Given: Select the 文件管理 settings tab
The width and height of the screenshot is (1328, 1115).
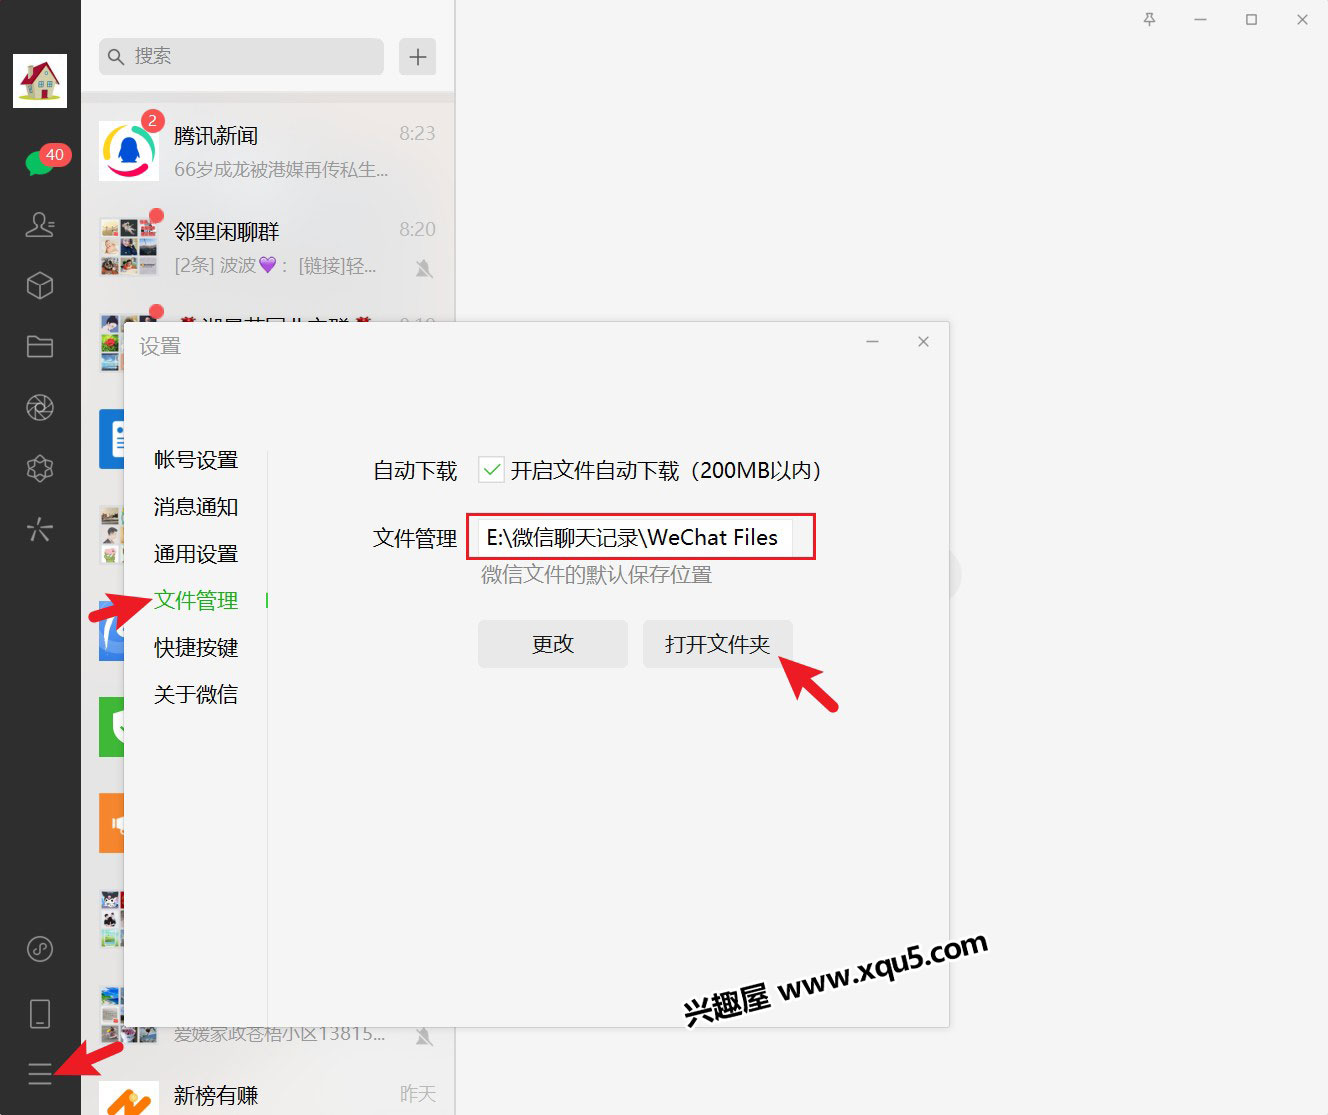Looking at the screenshot, I should tap(196, 601).
